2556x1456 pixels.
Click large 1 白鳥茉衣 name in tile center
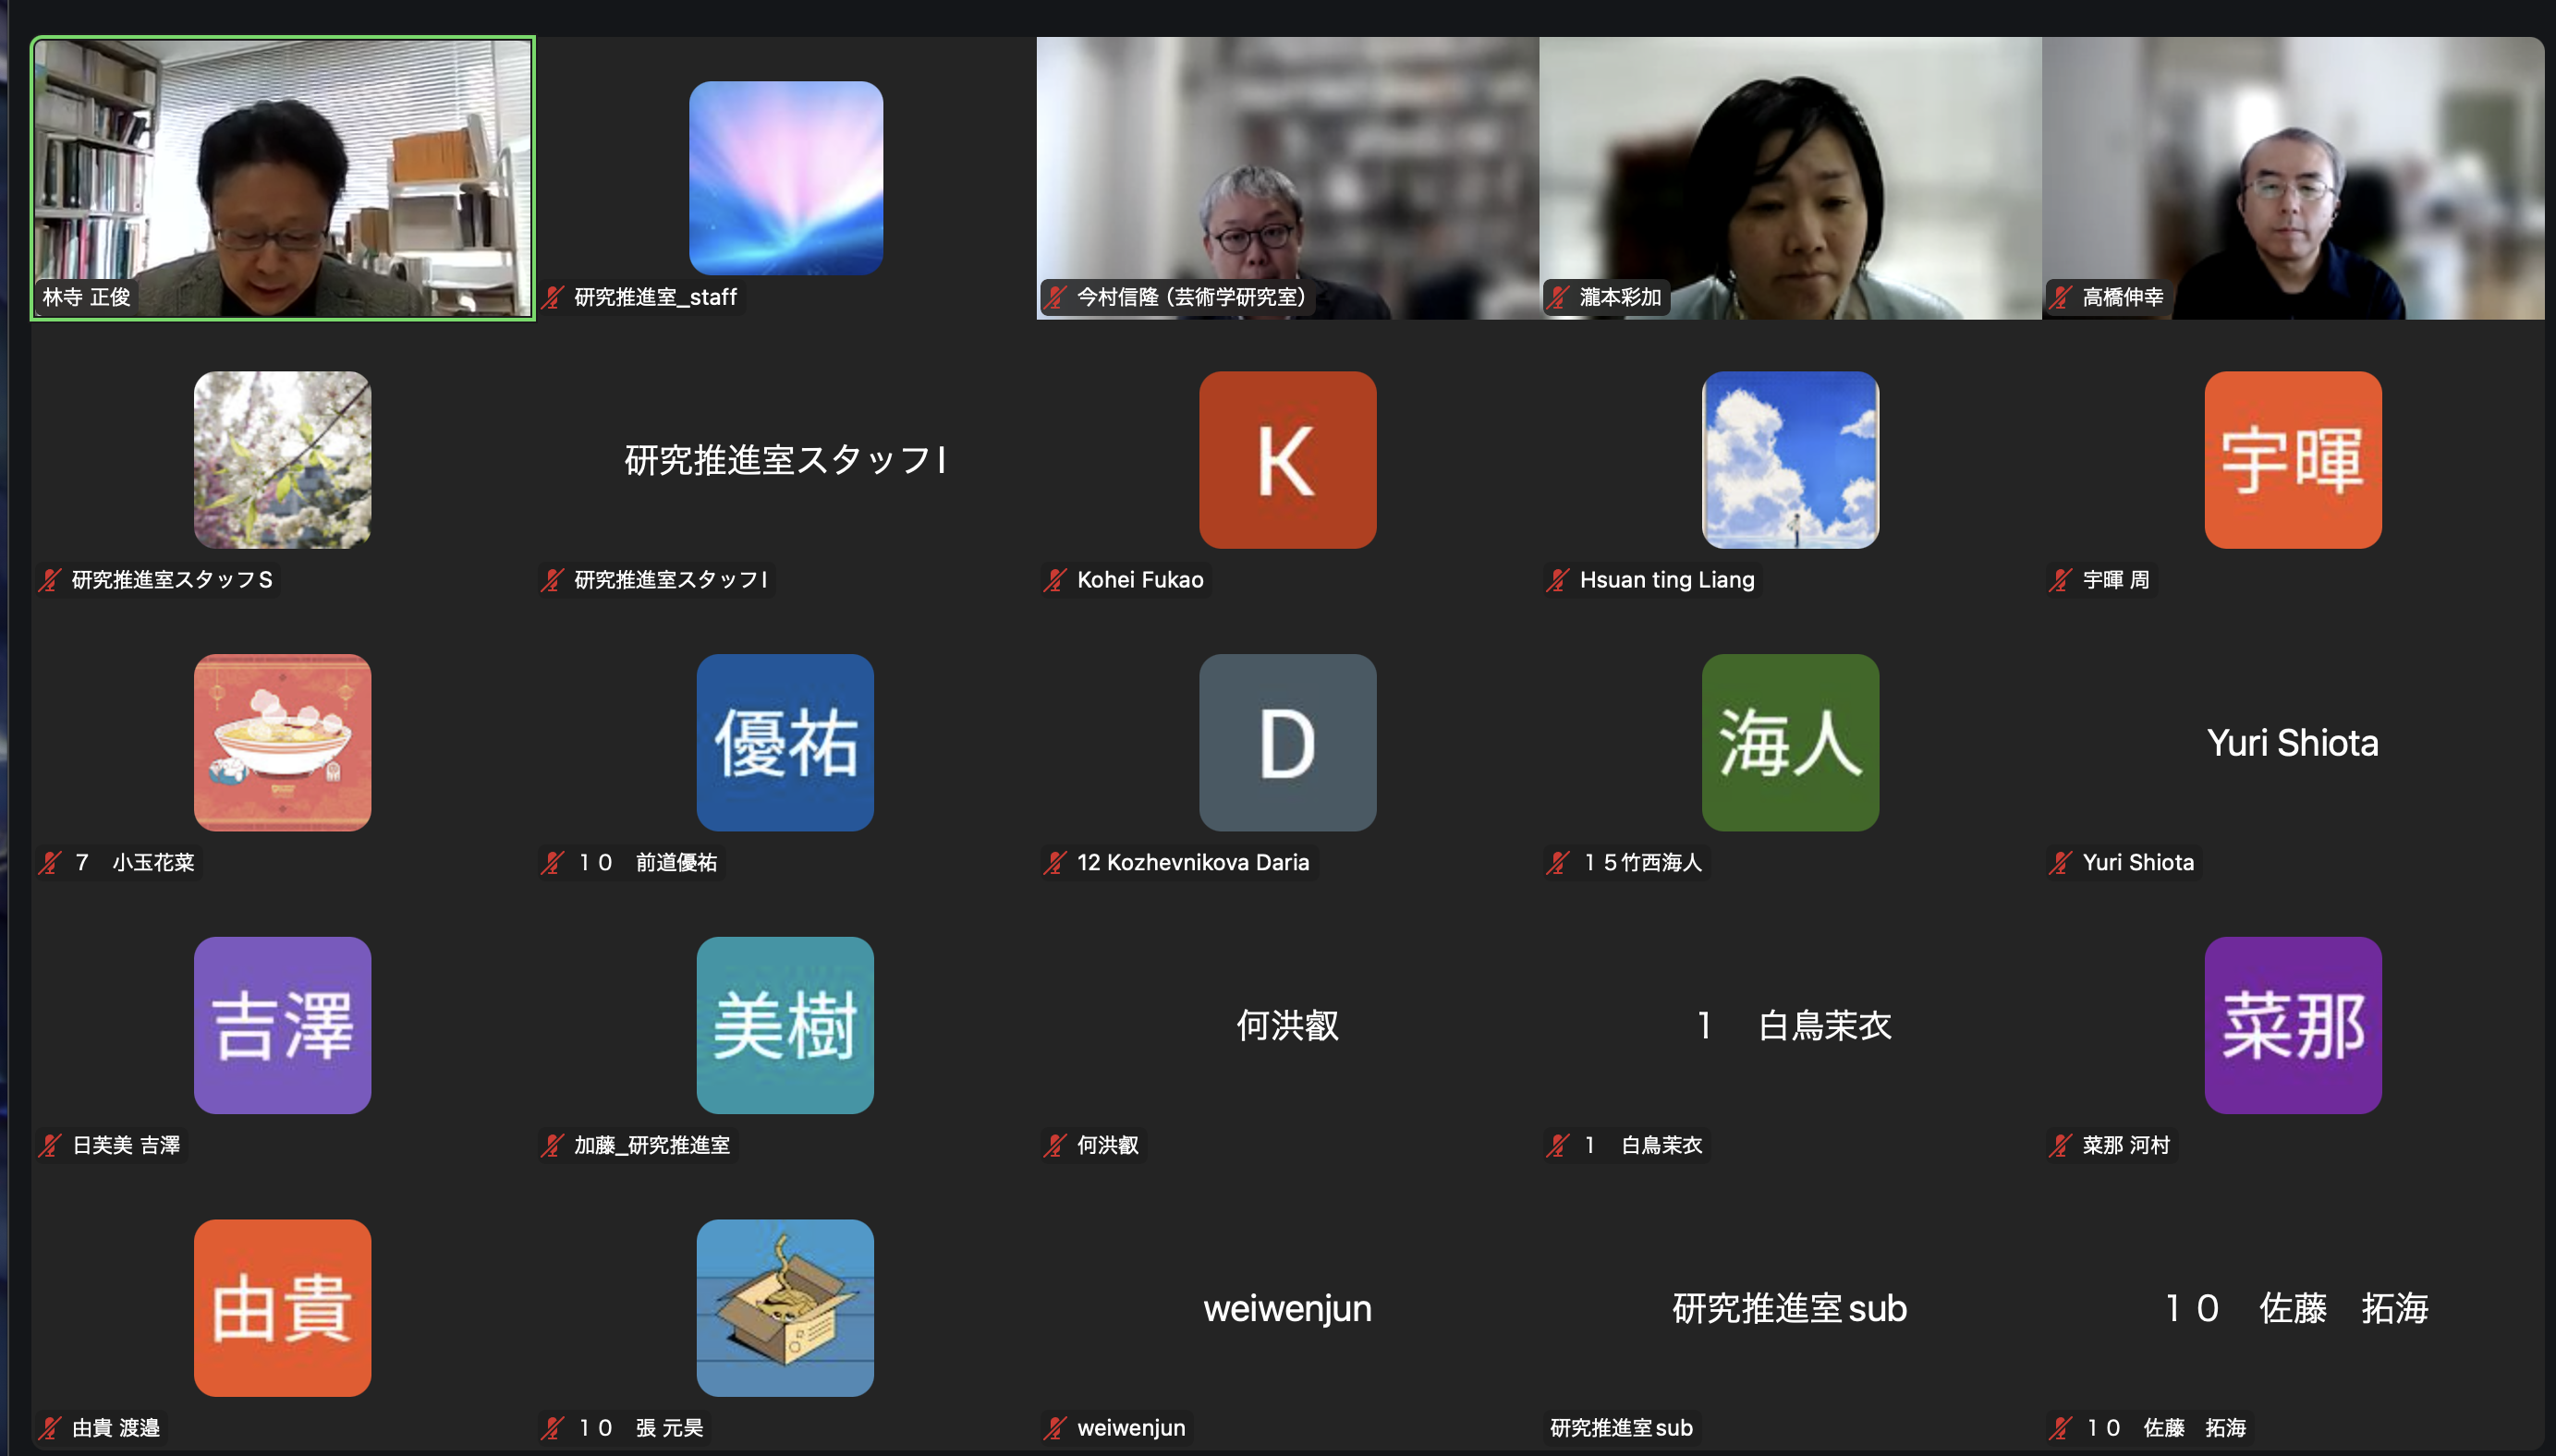click(x=1794, y=1026)
